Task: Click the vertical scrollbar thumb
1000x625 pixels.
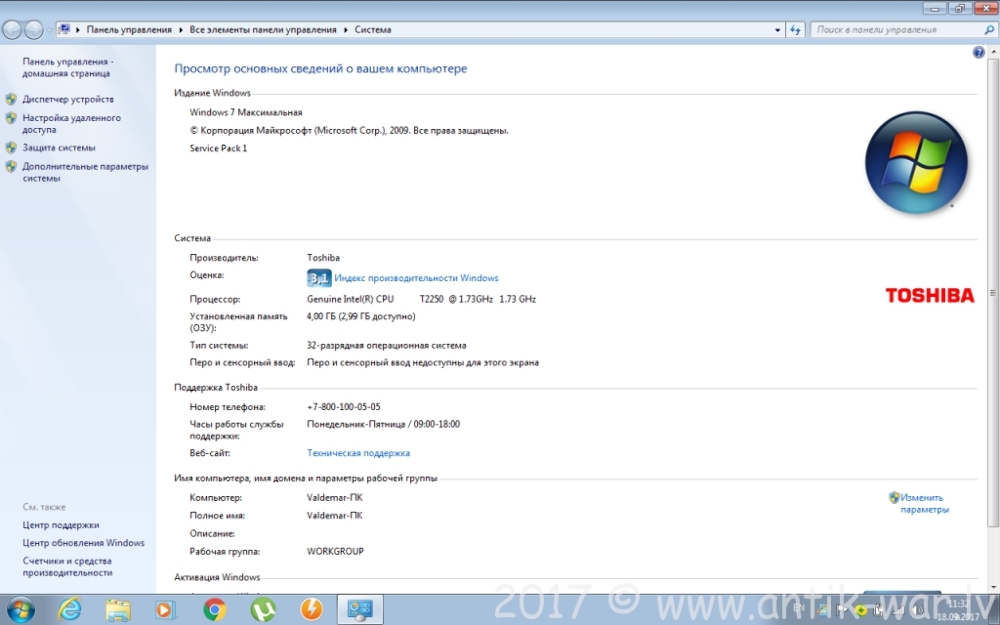Action: point(993,293)
